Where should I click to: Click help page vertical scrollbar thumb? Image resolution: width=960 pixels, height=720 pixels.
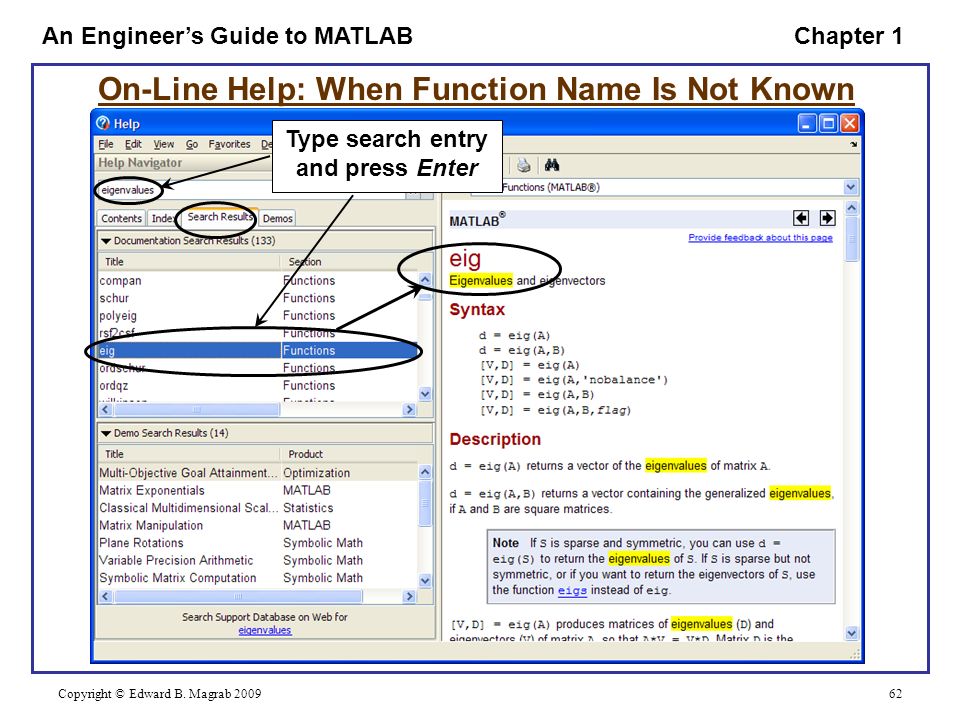[852, 239]
